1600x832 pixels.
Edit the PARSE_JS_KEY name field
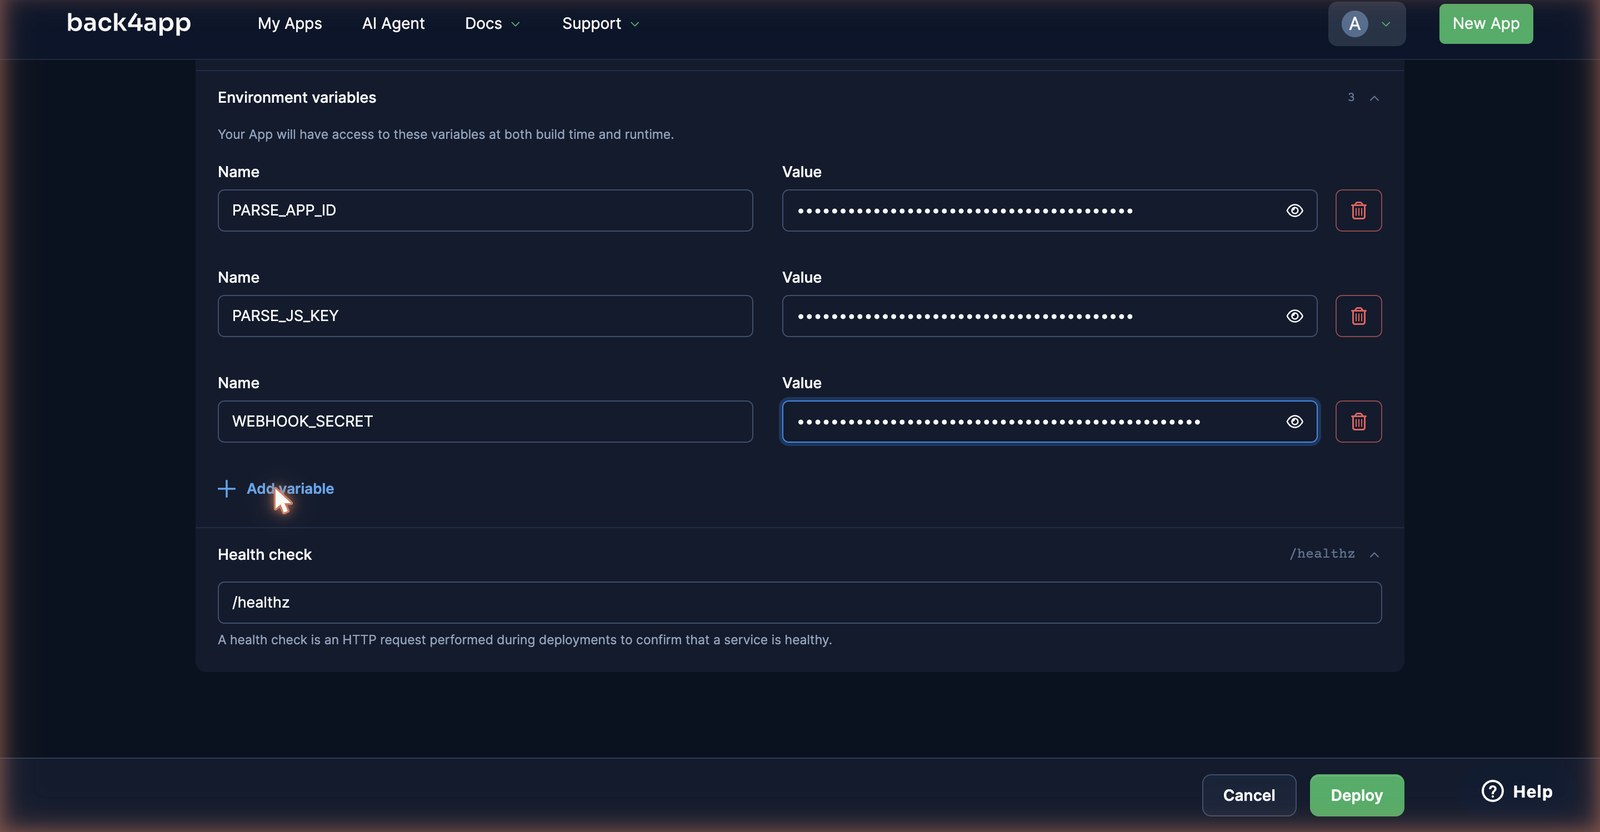click(485, 316)
